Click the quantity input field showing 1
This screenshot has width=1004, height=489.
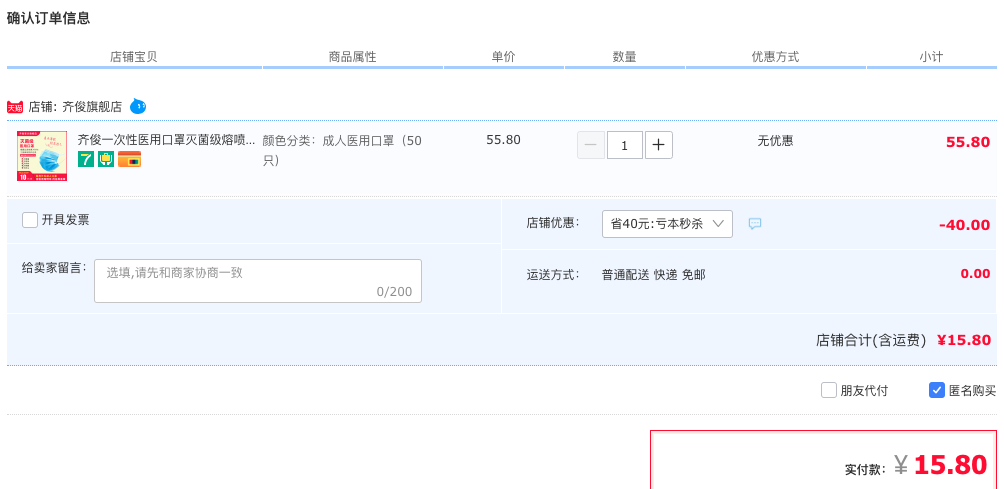pos(624,145)
